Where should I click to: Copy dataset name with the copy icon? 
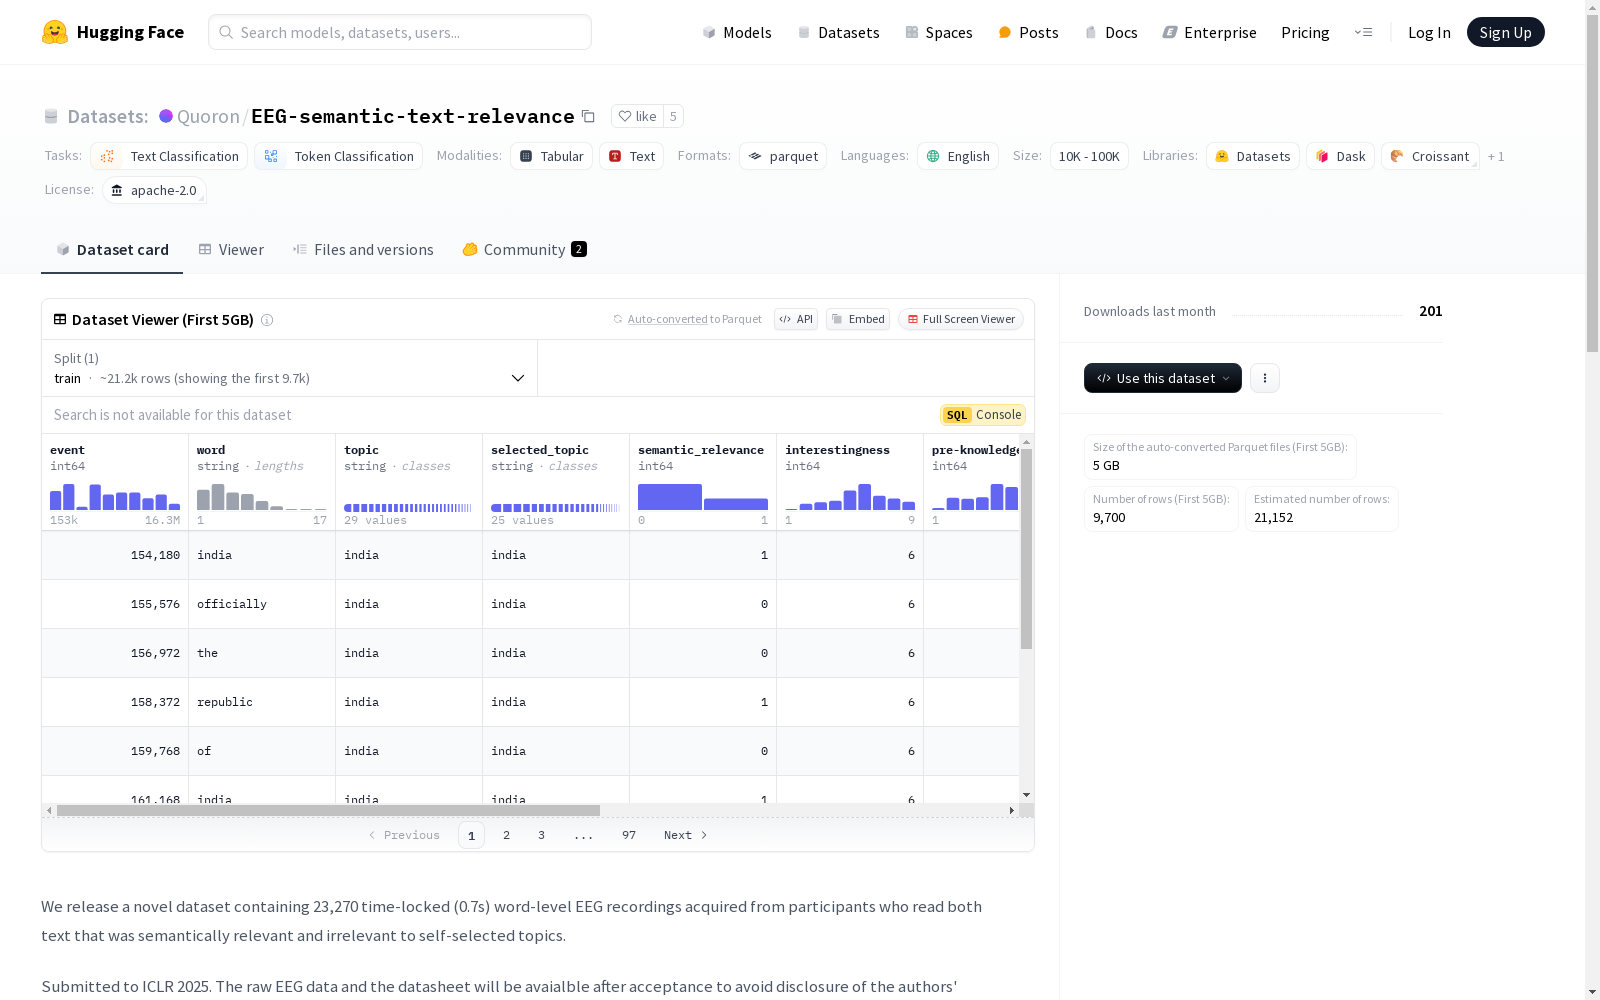point(589,117)
